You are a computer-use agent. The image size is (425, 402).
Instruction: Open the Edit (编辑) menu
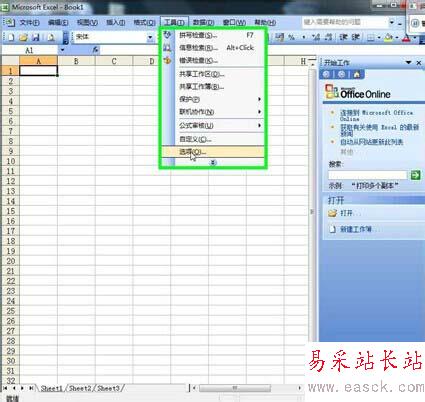point(58,22)
